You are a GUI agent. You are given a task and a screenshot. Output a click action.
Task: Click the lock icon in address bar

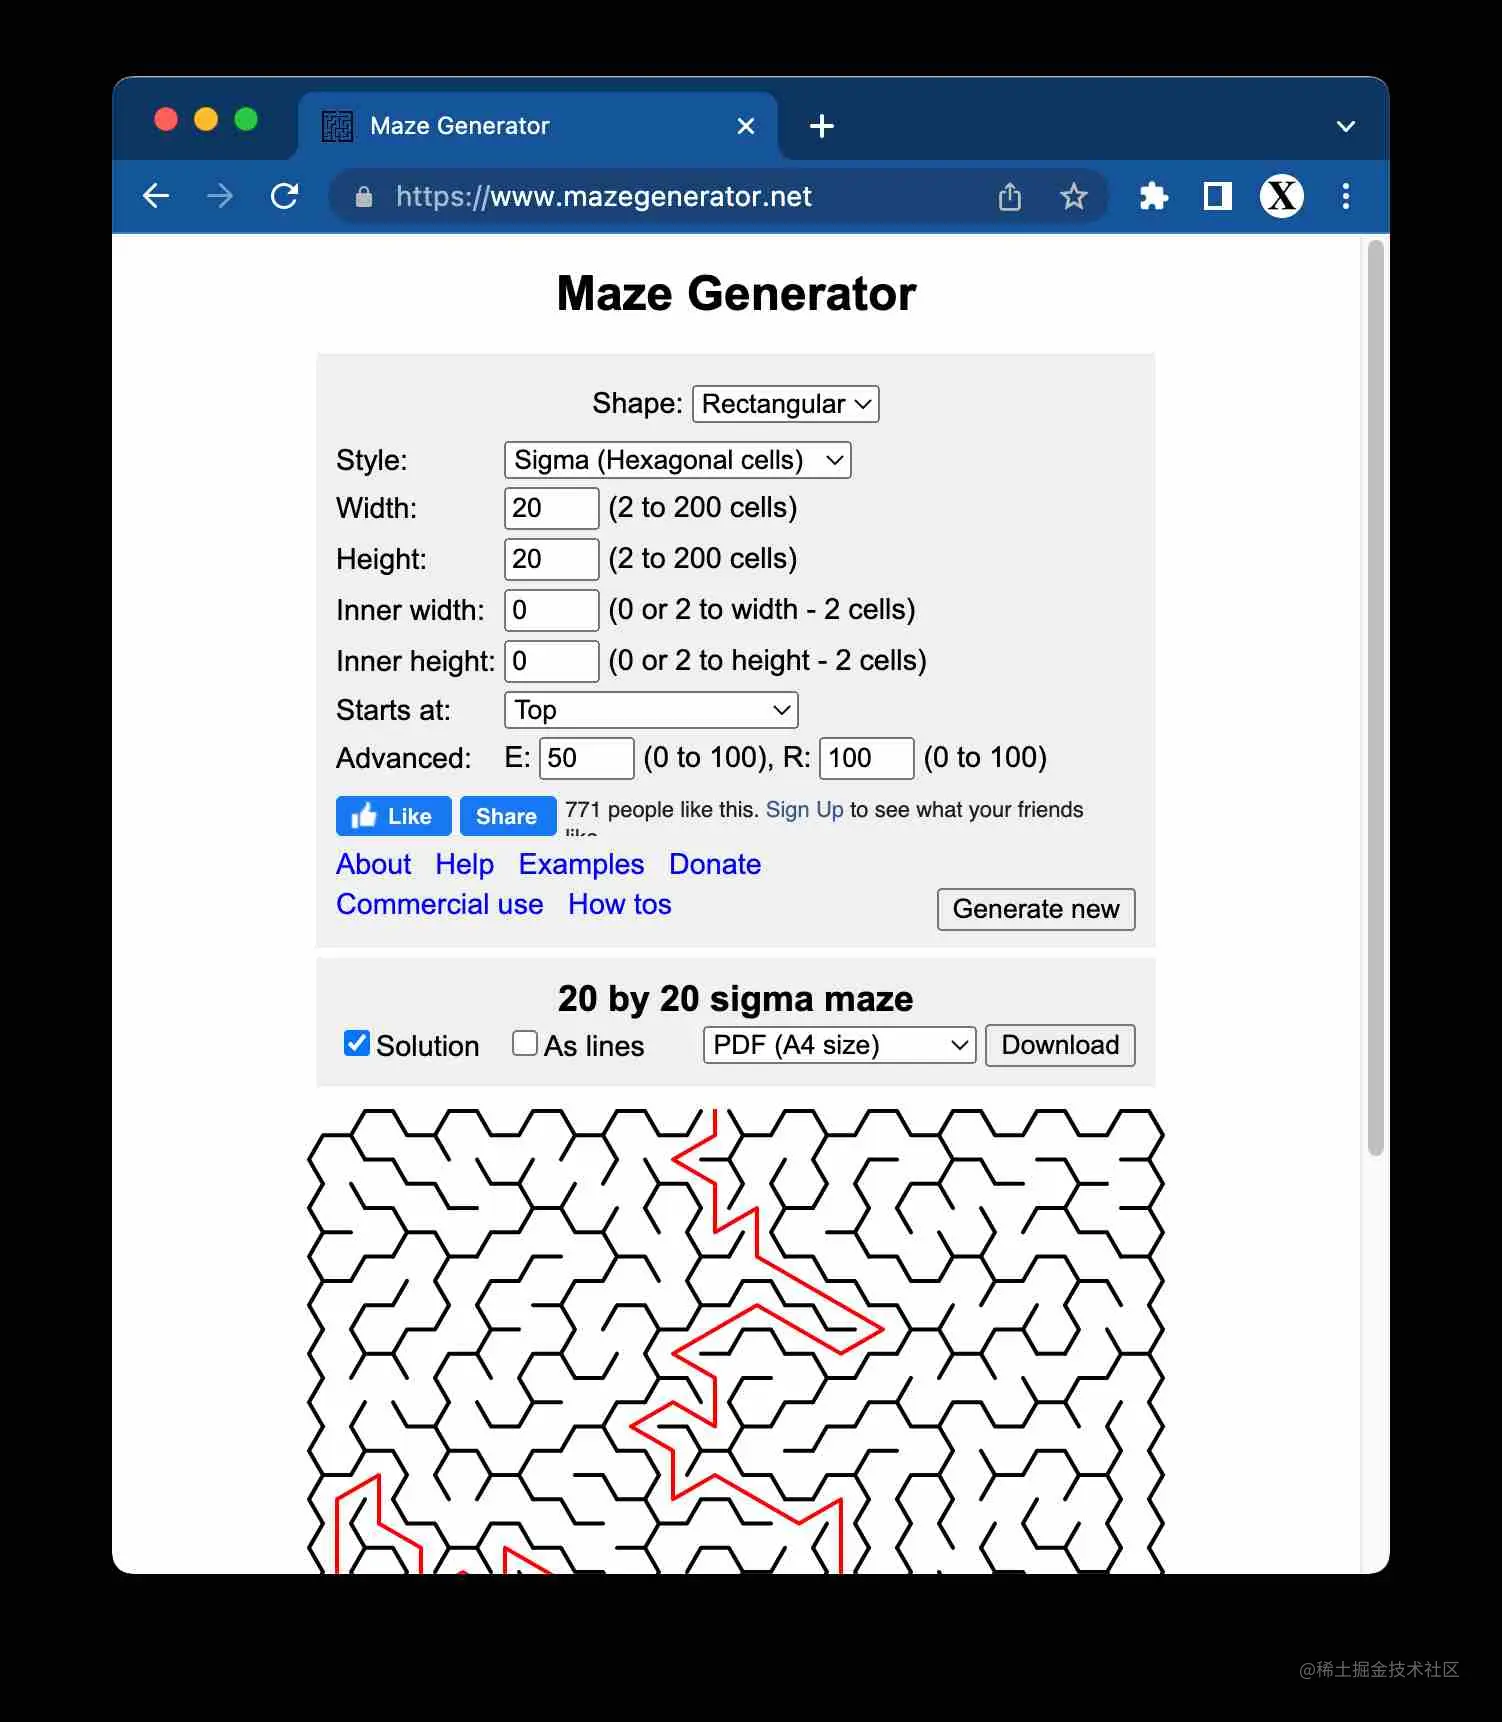click(x=364, y=197)
